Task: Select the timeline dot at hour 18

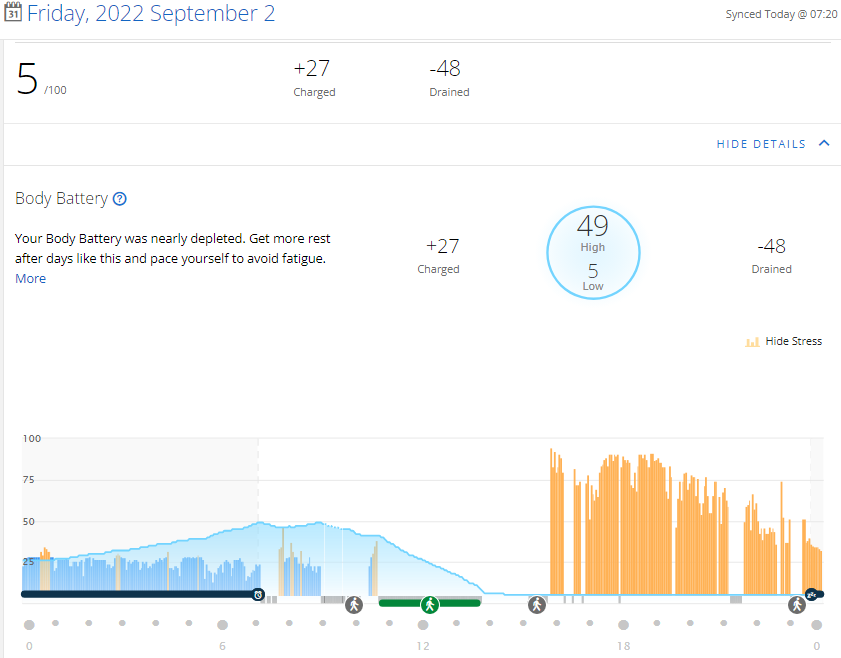Action: pyautogui.click(x=623, y=625)
